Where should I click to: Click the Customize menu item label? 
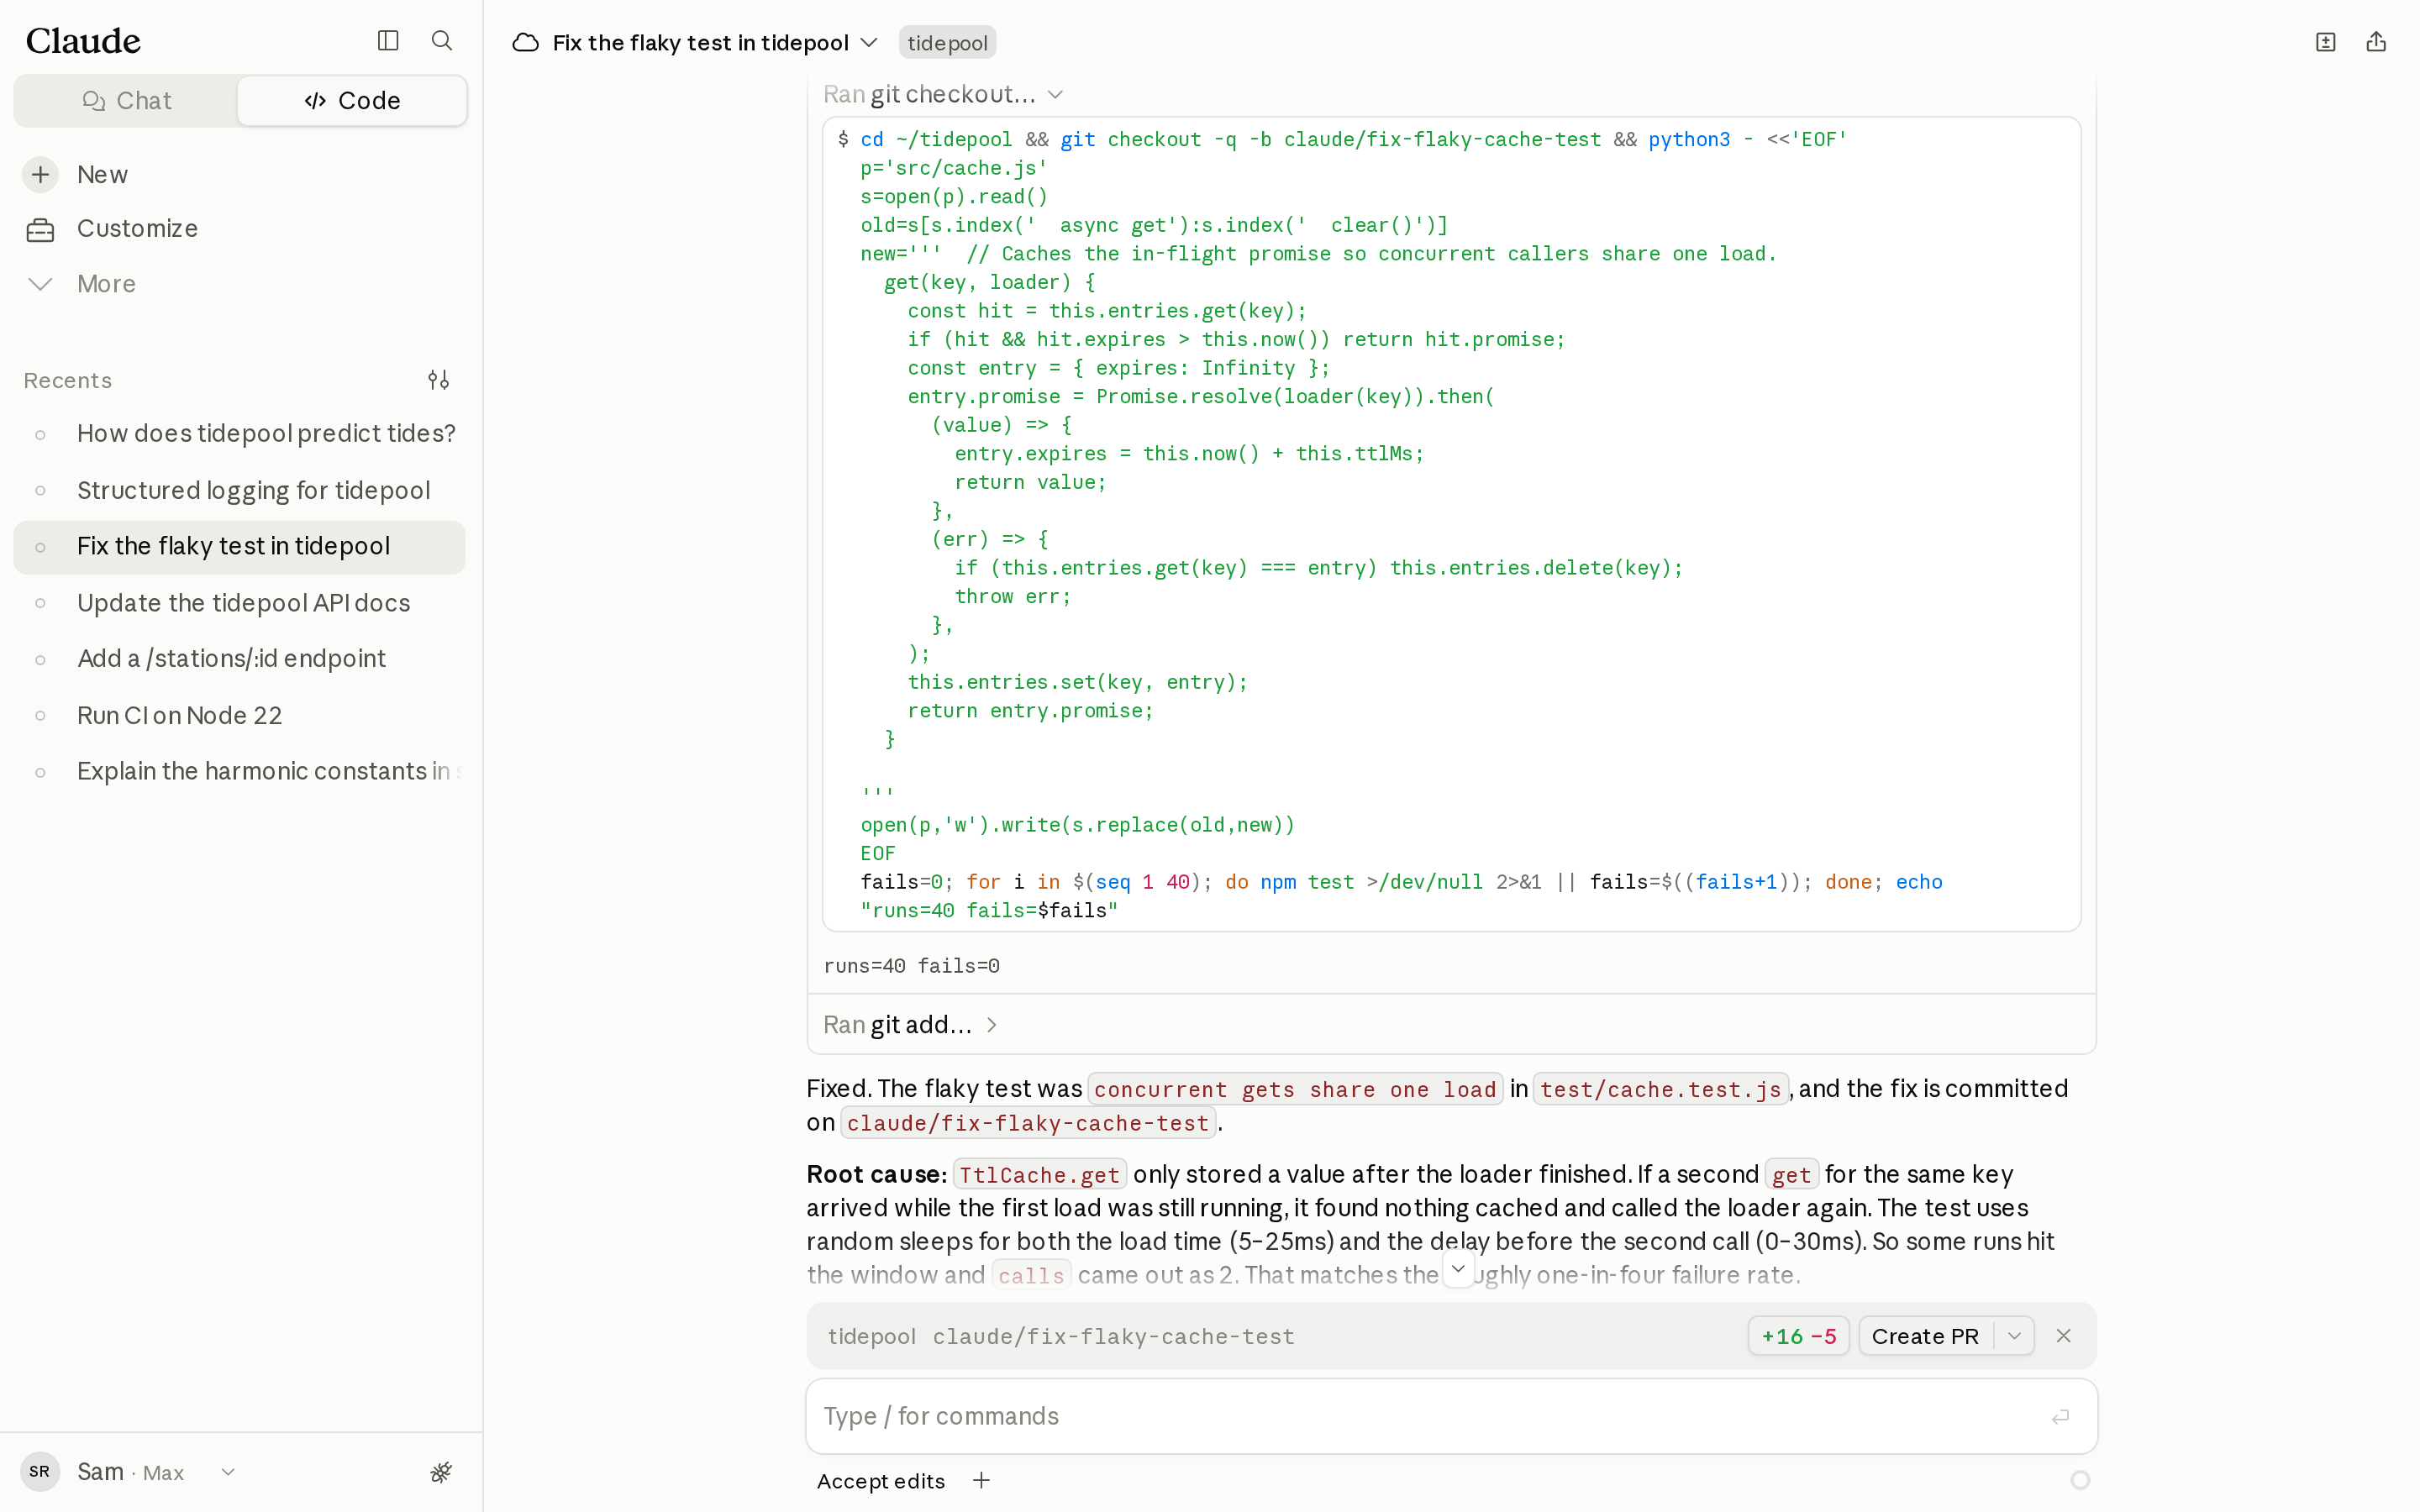click(137, 229)
